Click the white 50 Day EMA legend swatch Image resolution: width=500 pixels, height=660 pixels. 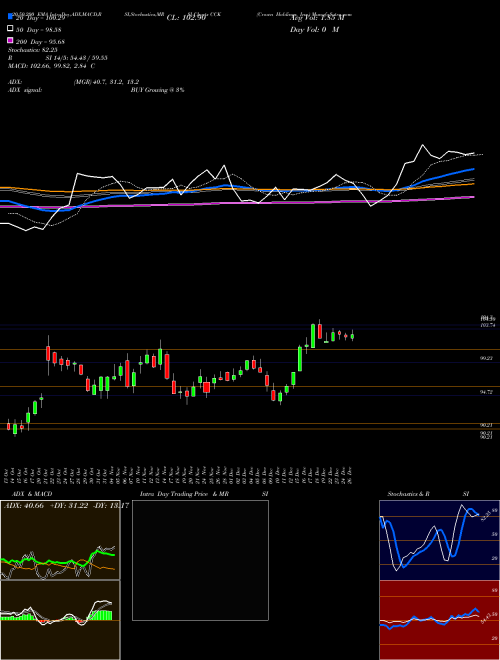point(10,29)
